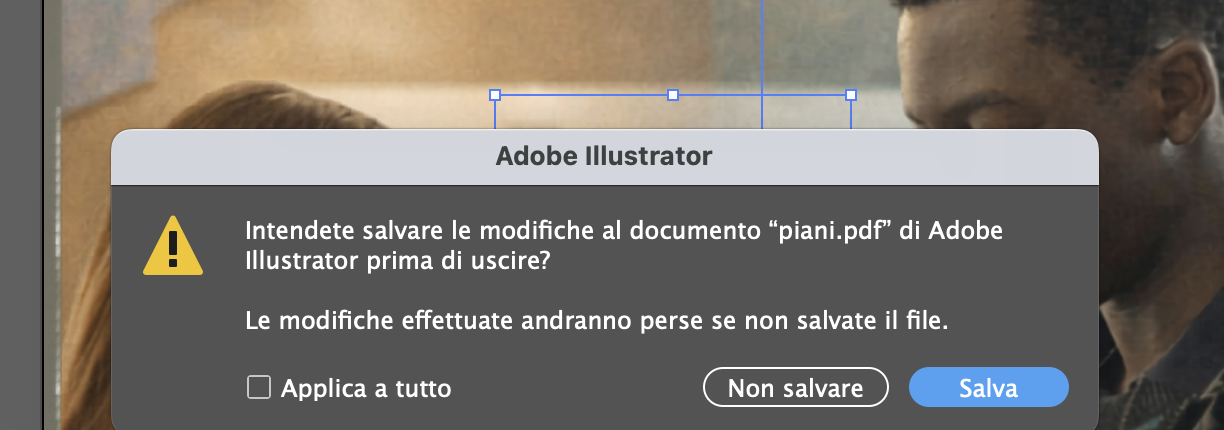Click the Salva button
This screenshot has width=1224, height=430.
coord(988,388)
